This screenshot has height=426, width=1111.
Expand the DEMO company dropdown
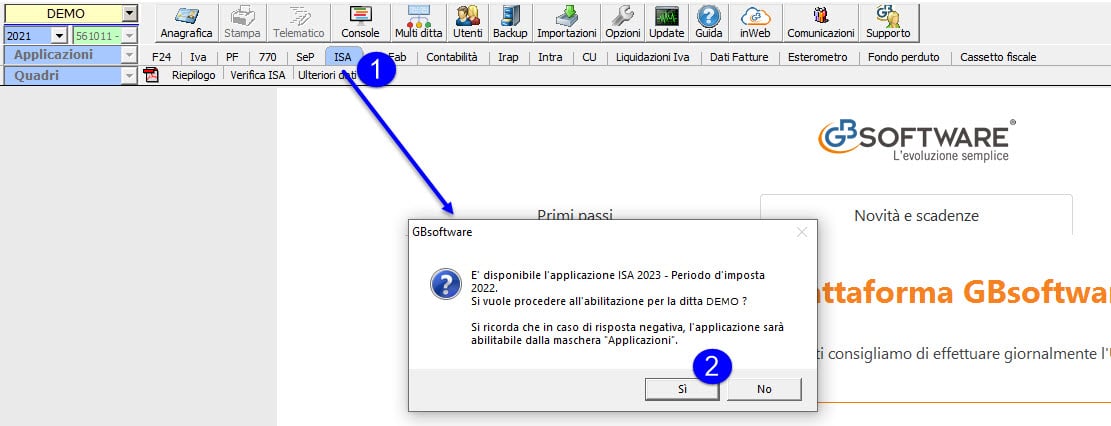(129, 14)
